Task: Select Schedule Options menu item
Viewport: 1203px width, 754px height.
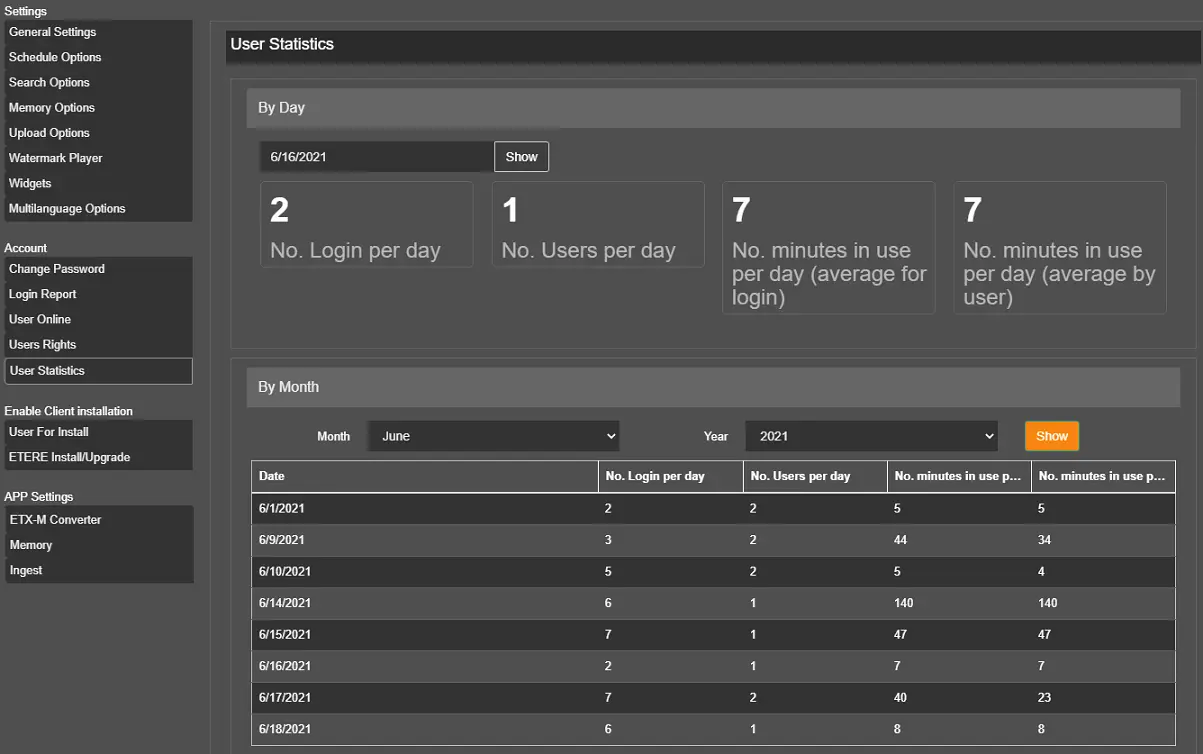Action: tap(55, 57)
